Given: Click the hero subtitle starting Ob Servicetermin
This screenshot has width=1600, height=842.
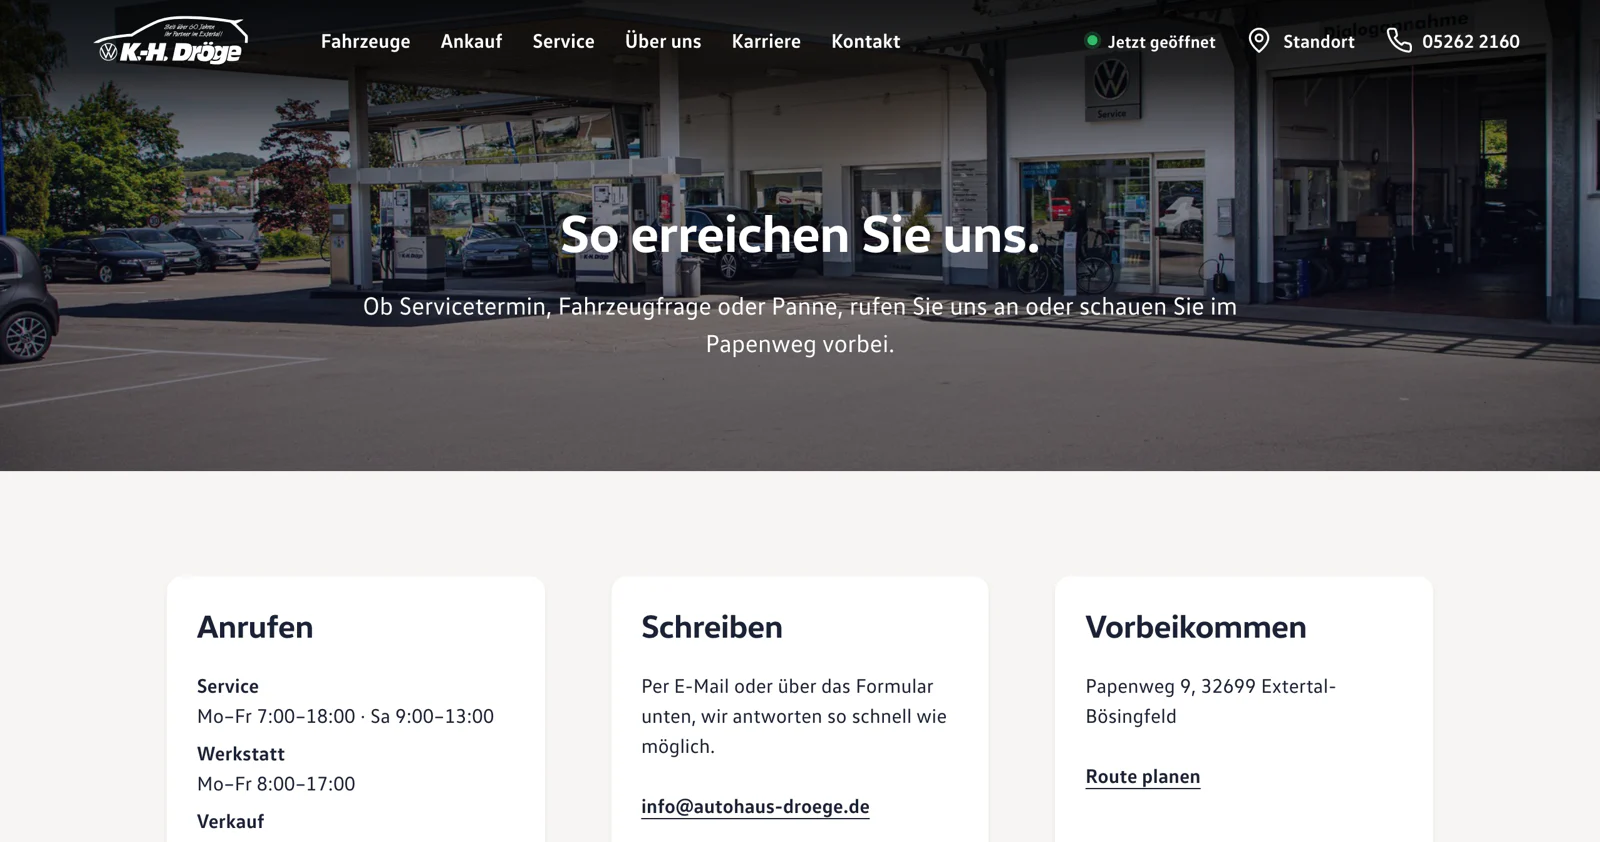Looking at the screenshot, I should pyautogui.click(x=800, y=325).
